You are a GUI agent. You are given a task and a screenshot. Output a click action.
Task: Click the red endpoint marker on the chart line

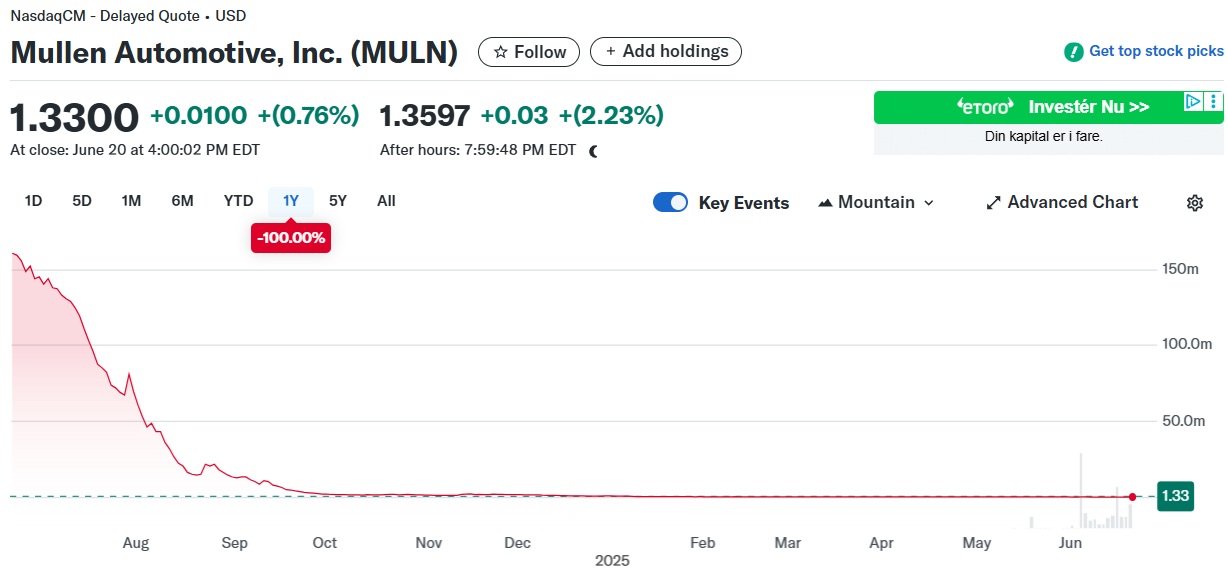pyautogui.click(x=1132, y=497)
